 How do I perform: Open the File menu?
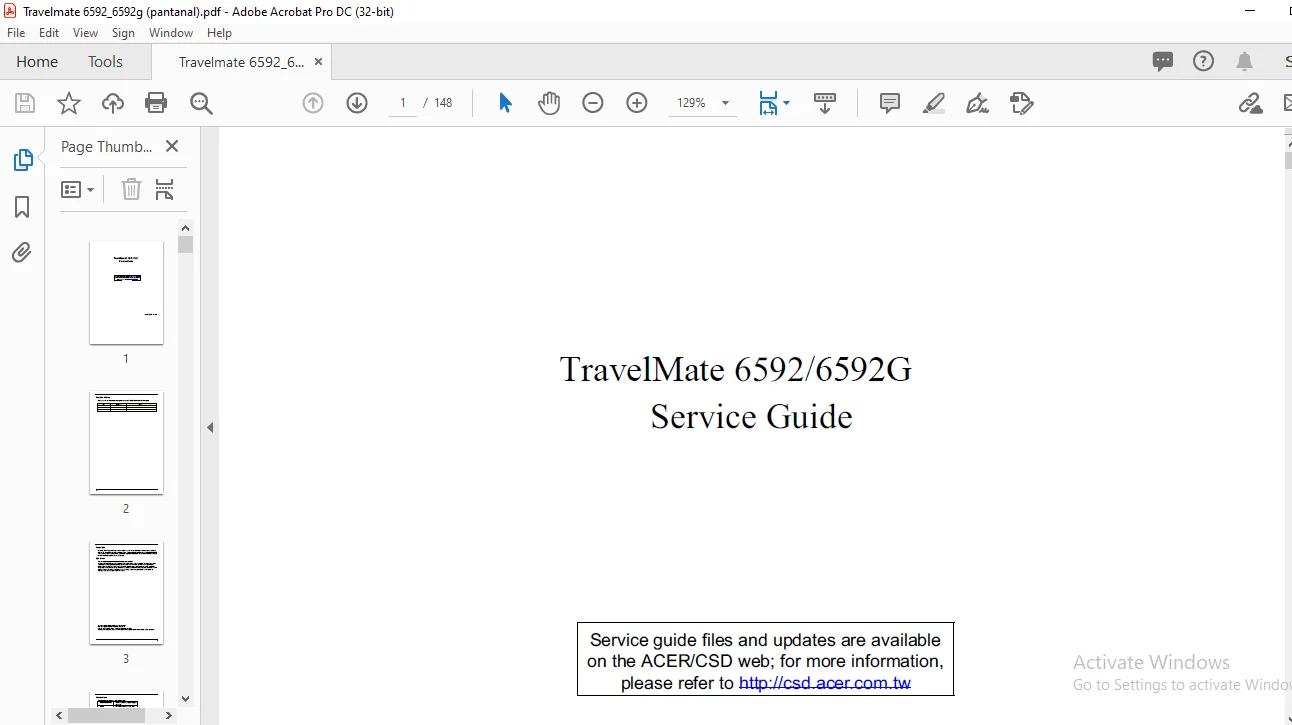point(16,33)
